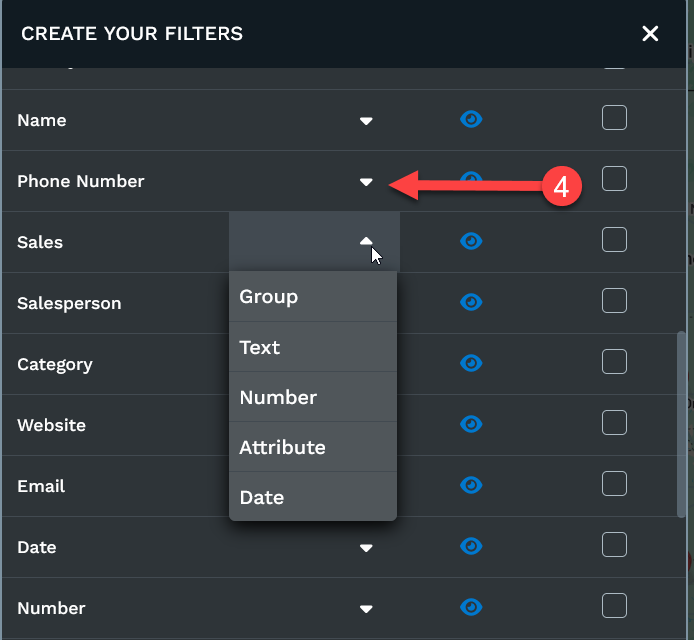
Task: Click the Number row eye icon
Action: pyautogui.click(x=471, y=608)
